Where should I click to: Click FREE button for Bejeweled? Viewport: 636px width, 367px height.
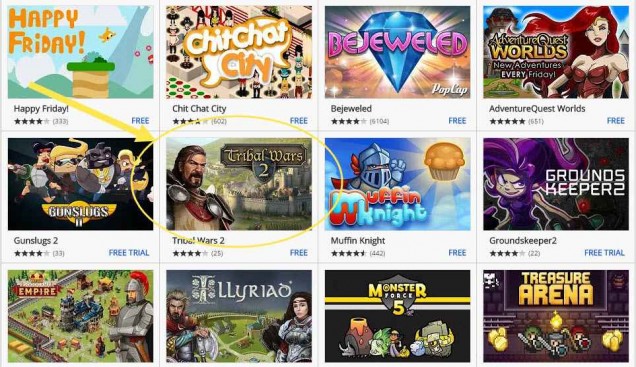click(457, 121)
